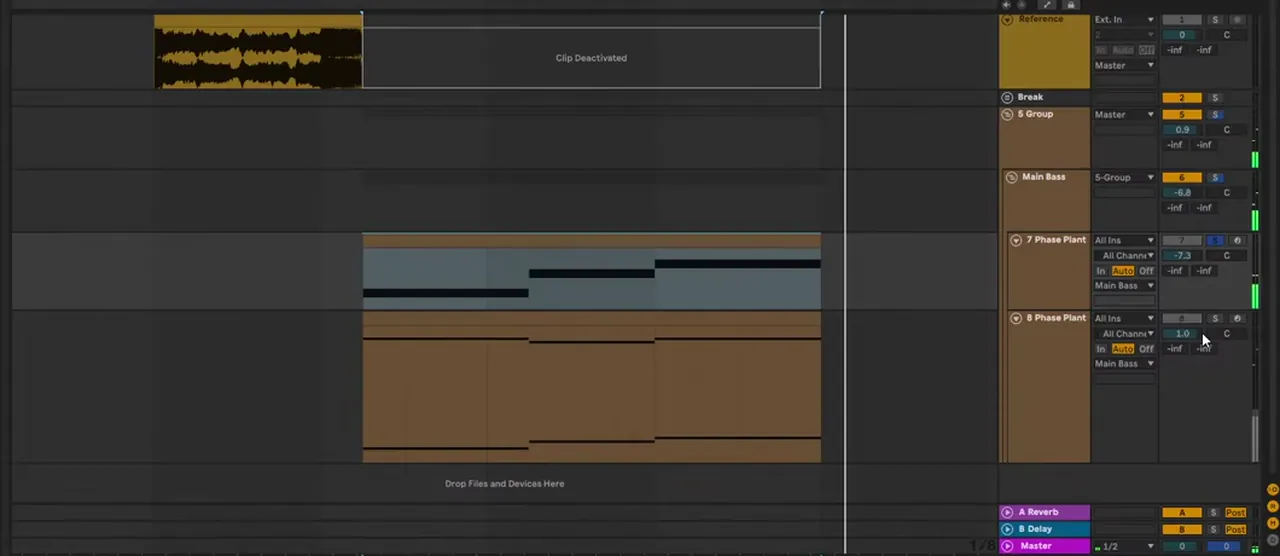Select the Break track name

[x=1030, y=97]
